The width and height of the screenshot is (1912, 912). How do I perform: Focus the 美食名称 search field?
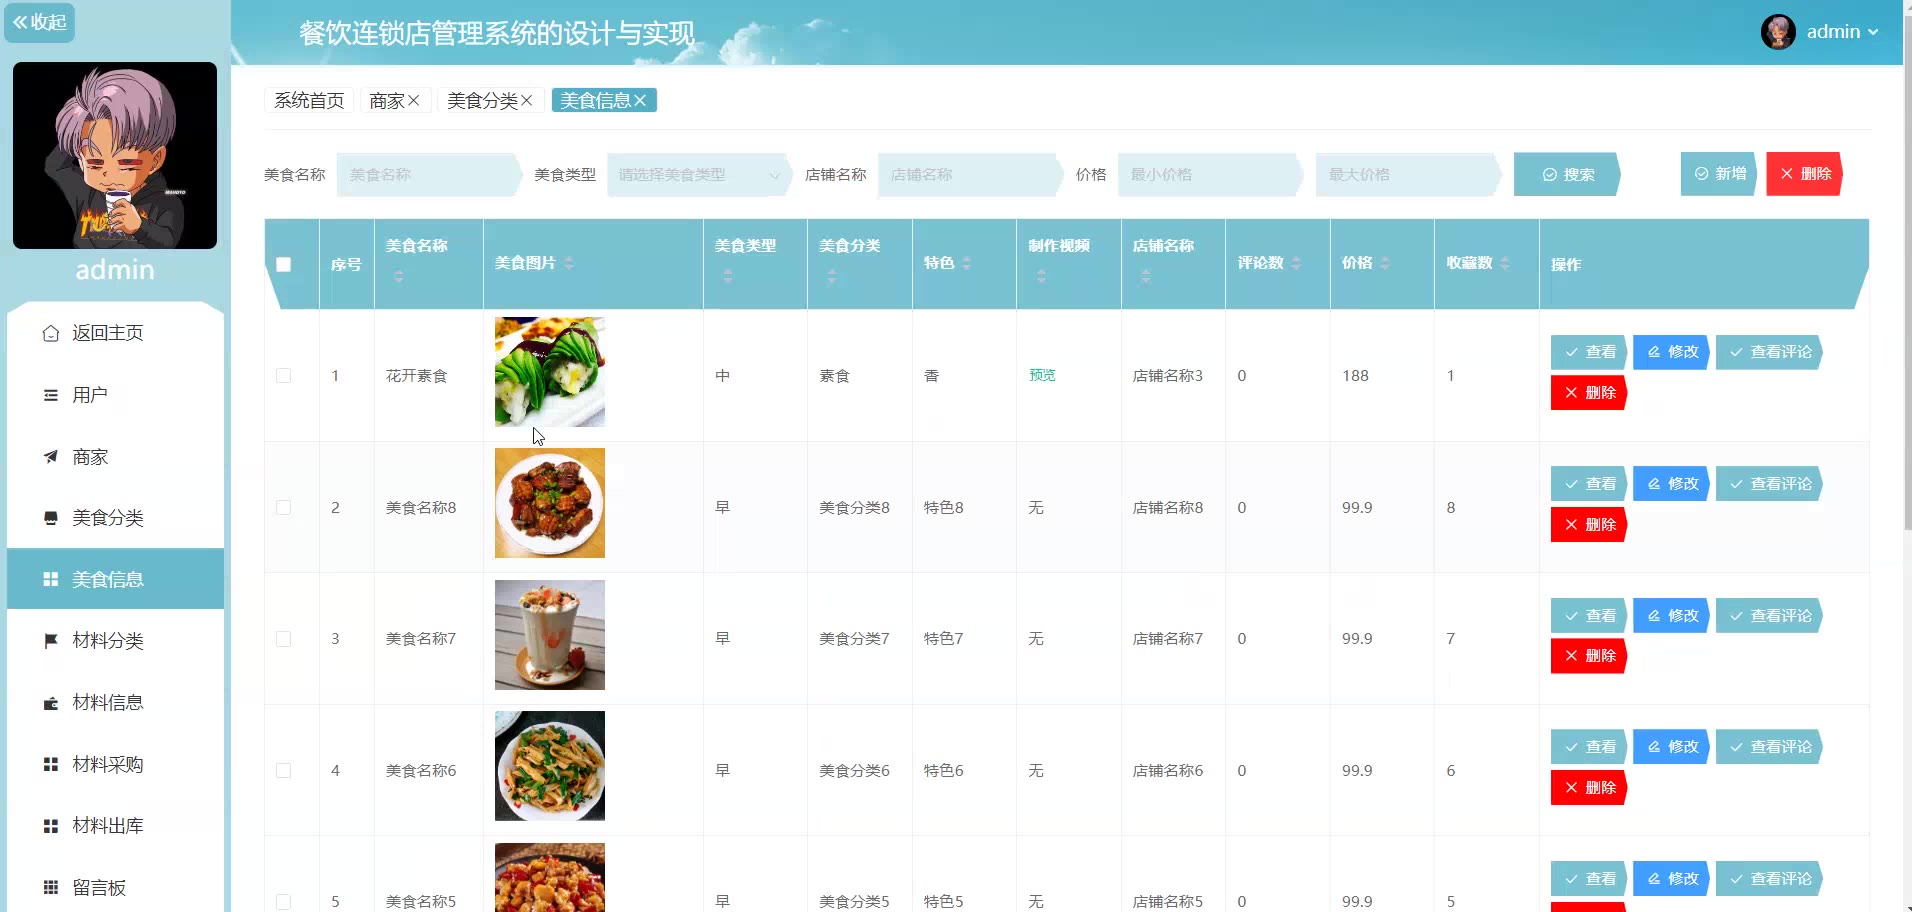coord(428,174)
